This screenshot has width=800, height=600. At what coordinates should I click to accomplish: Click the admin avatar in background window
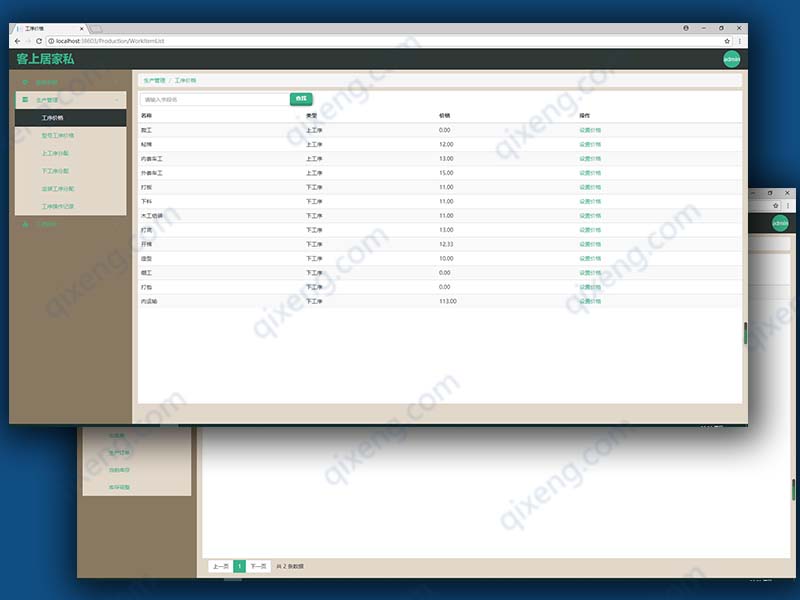(779, 223)
